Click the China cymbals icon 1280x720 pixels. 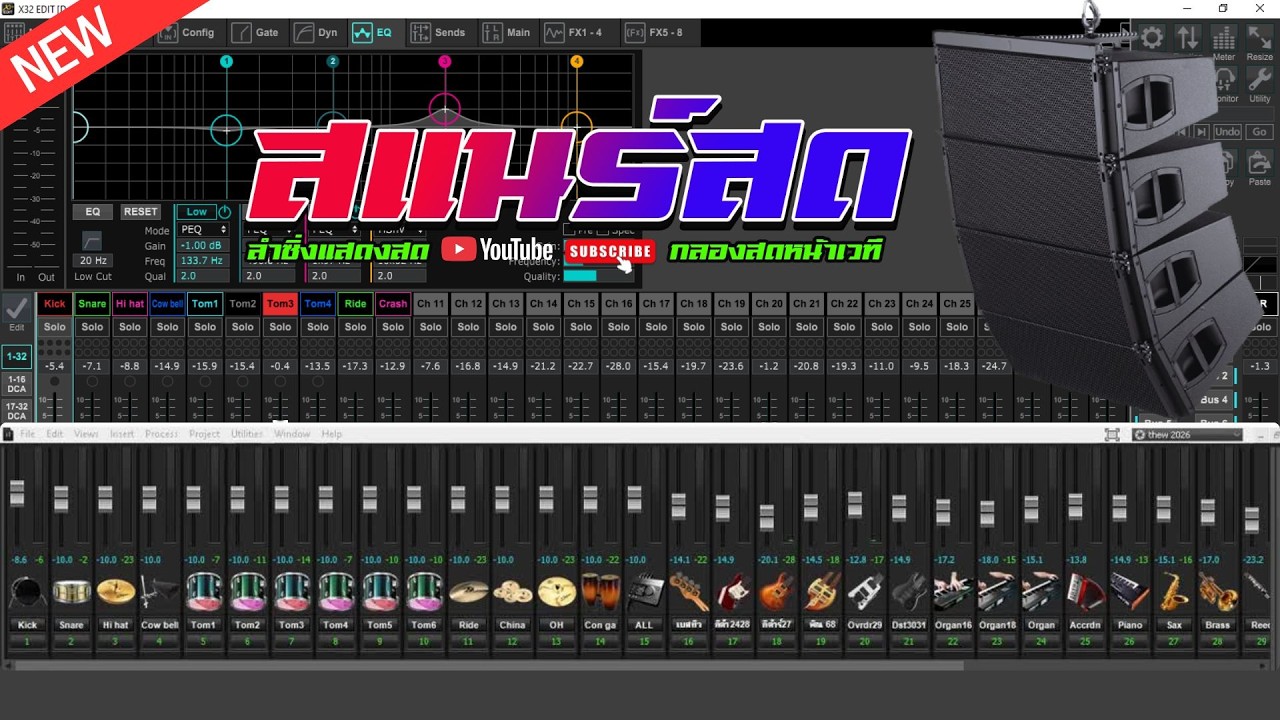[512, 592]
